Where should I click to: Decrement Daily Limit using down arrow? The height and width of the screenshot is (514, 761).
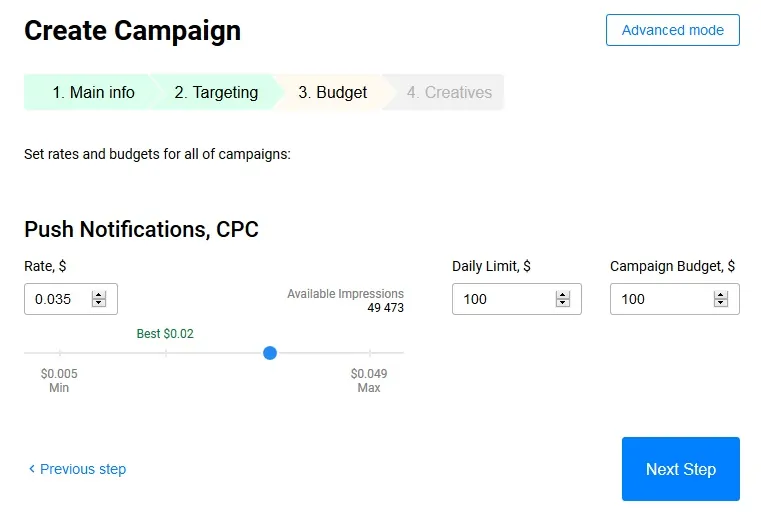(x=562, y=303)
